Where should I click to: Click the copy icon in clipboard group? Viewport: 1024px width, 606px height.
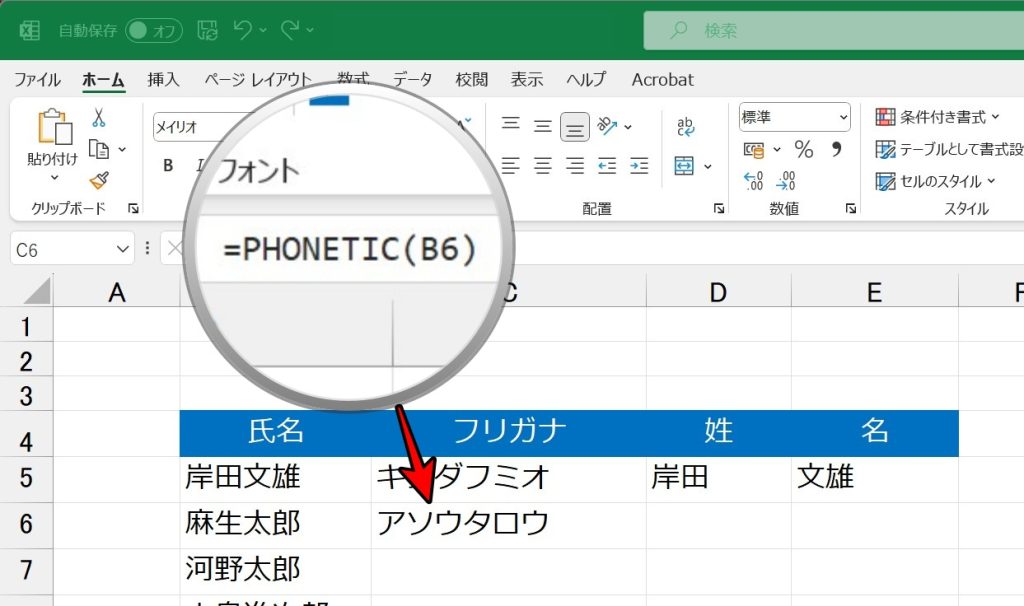[100, 150]
